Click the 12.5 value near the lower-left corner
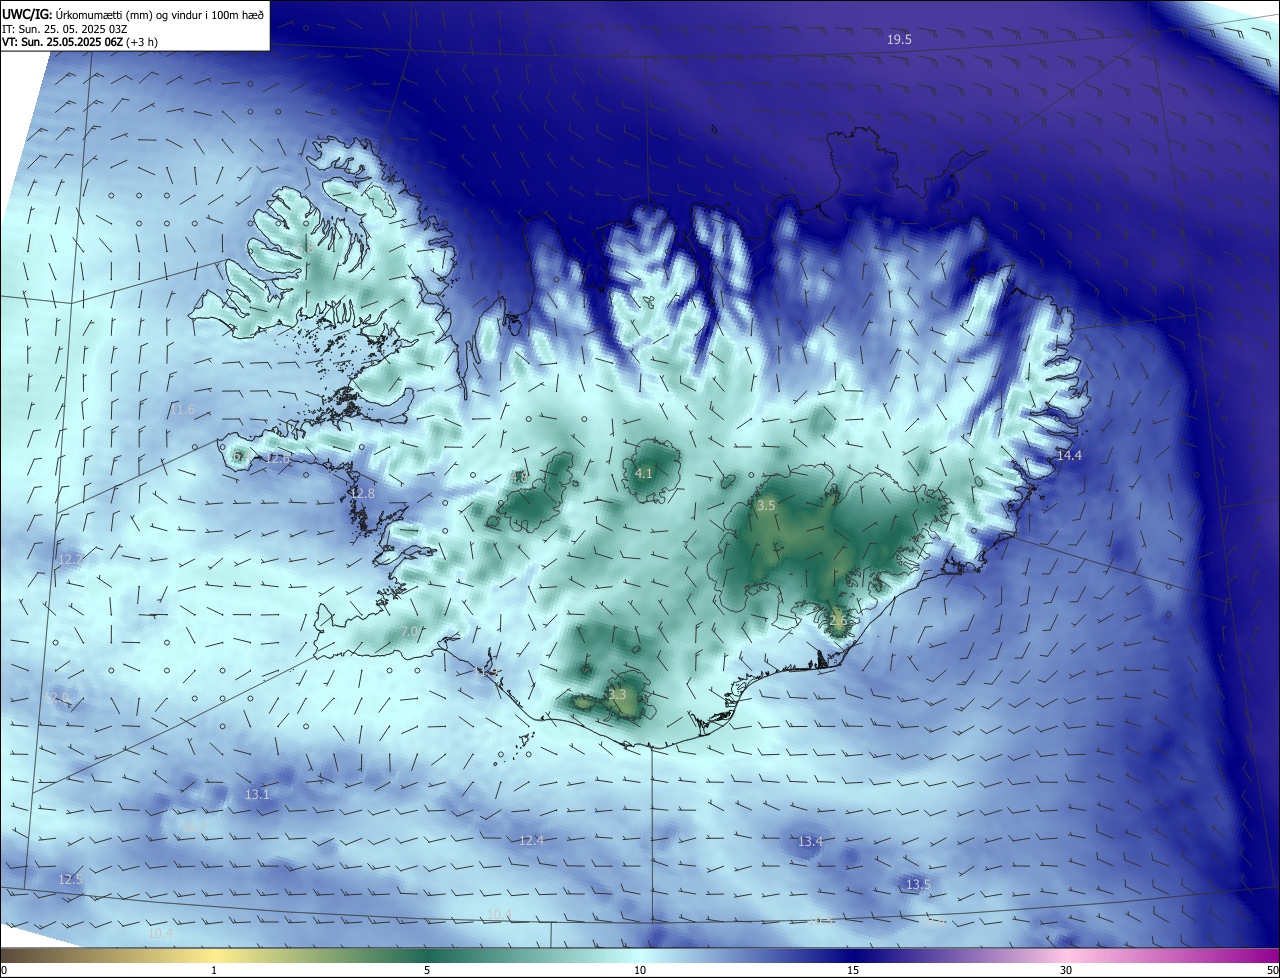The image size is (1280, 978). (70, 880)
